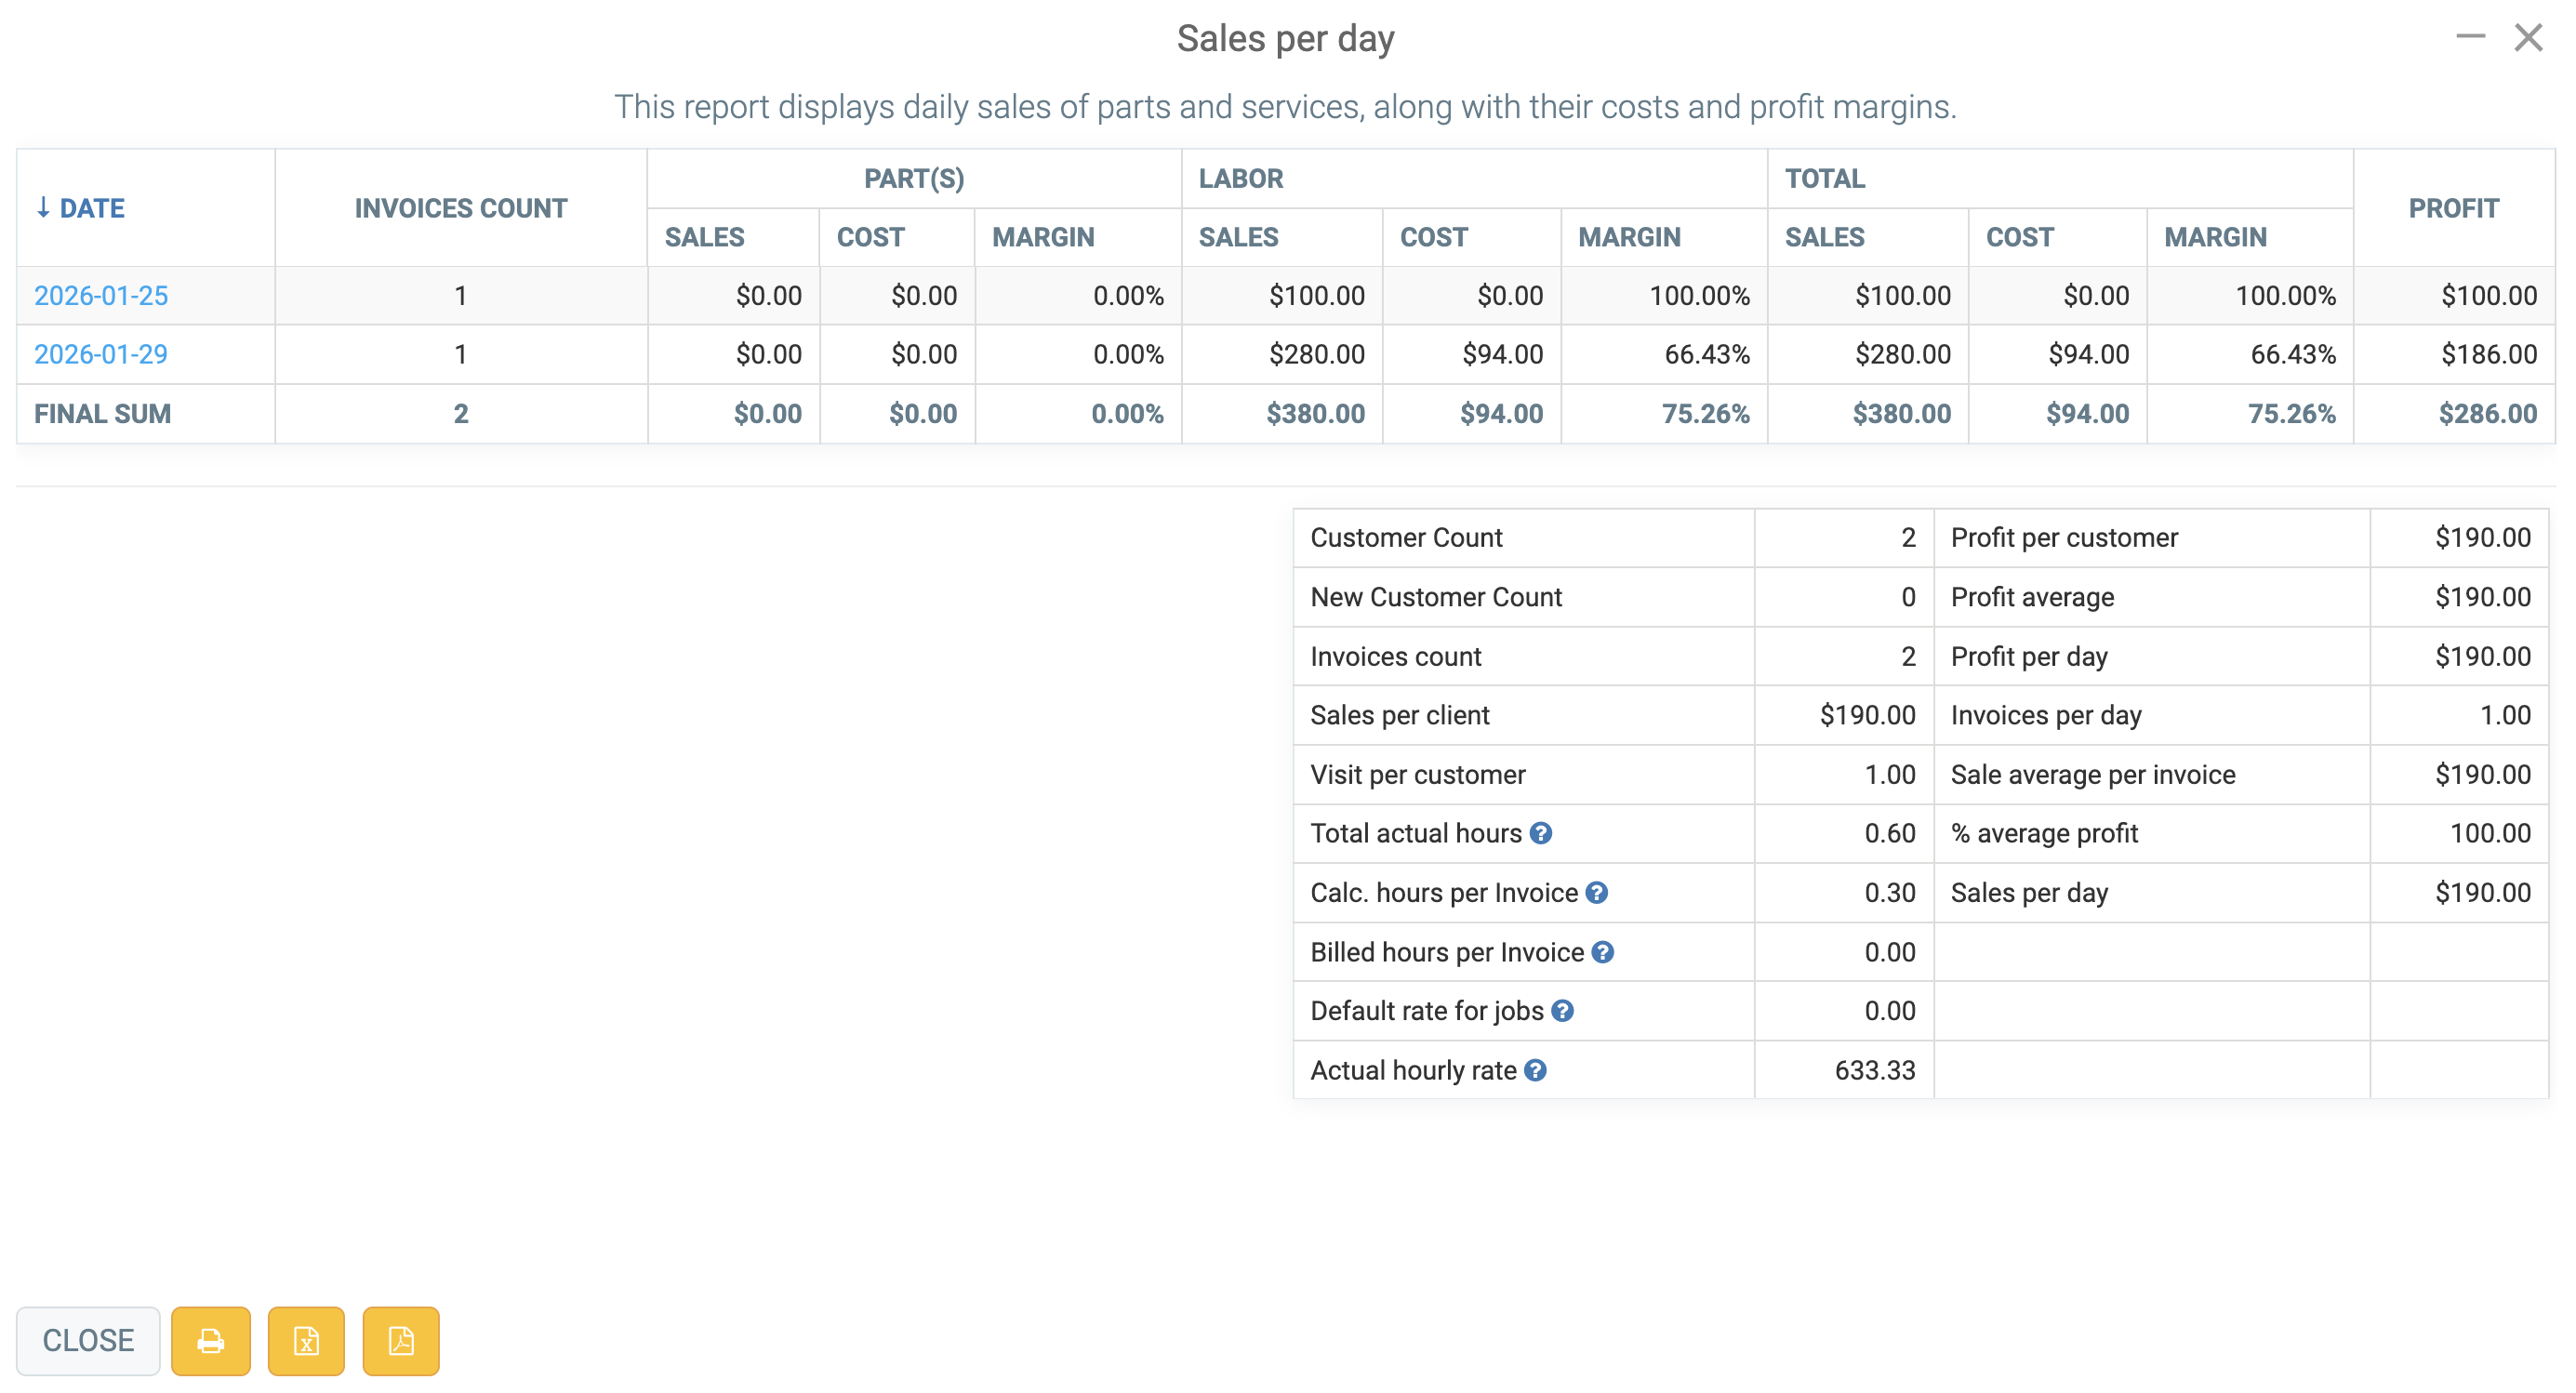Select the FINAL SUM row label
The image size is (2576, 1393).
103,414
